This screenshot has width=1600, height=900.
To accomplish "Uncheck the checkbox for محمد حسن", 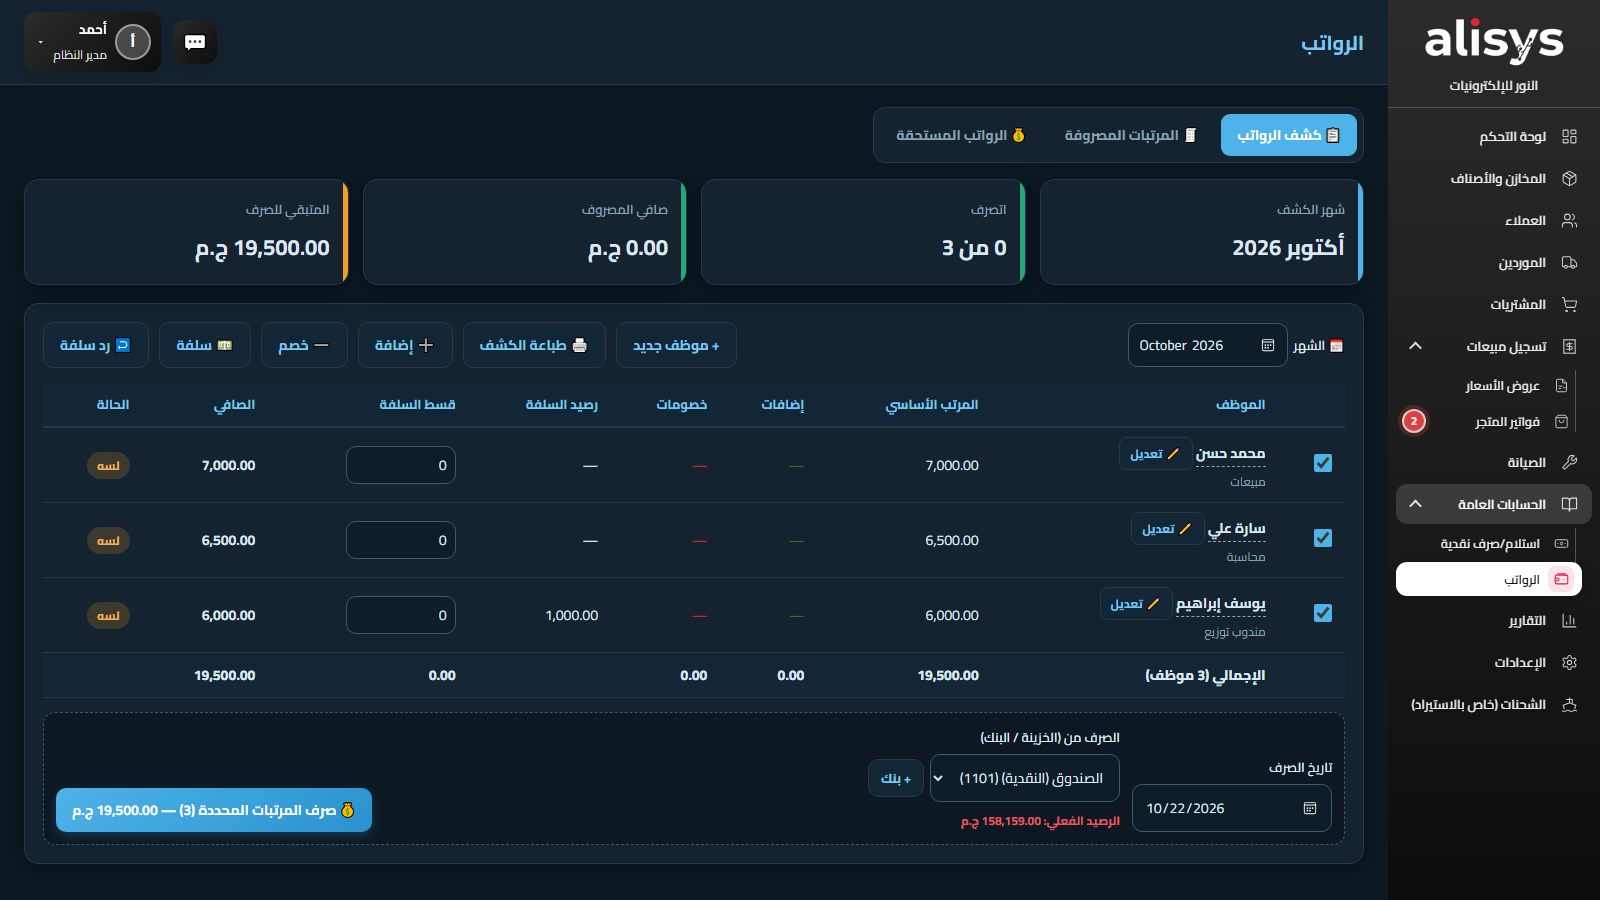I will tap(1323, 463).
